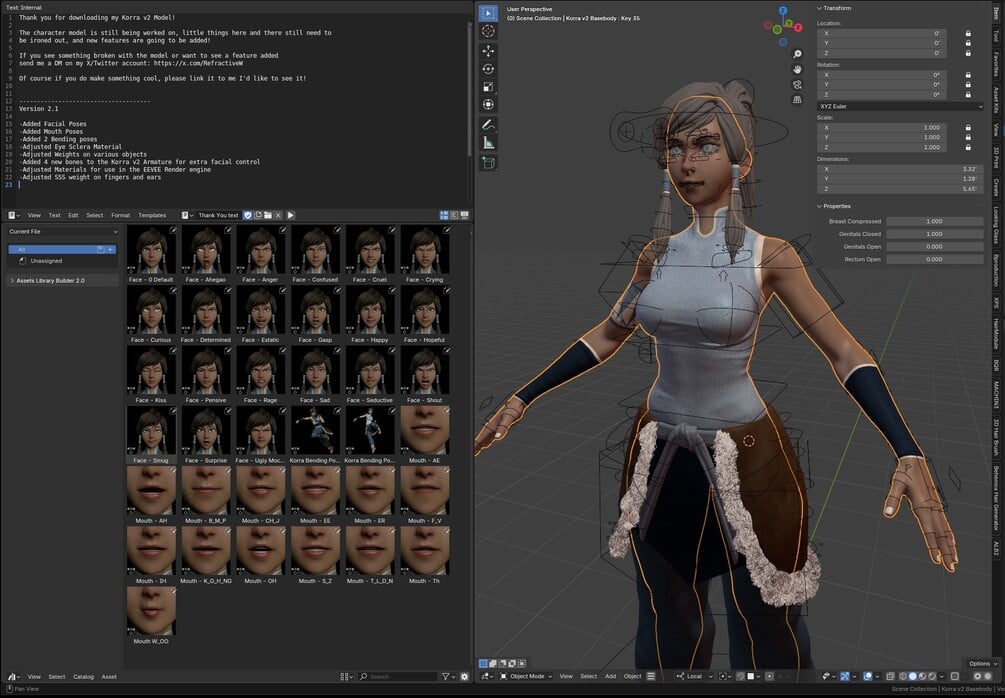Image resolution: width=1005 pixels, height=698 pixels.
Task: Open the Templates menu in text editor
Action: (x=152, y=215)
